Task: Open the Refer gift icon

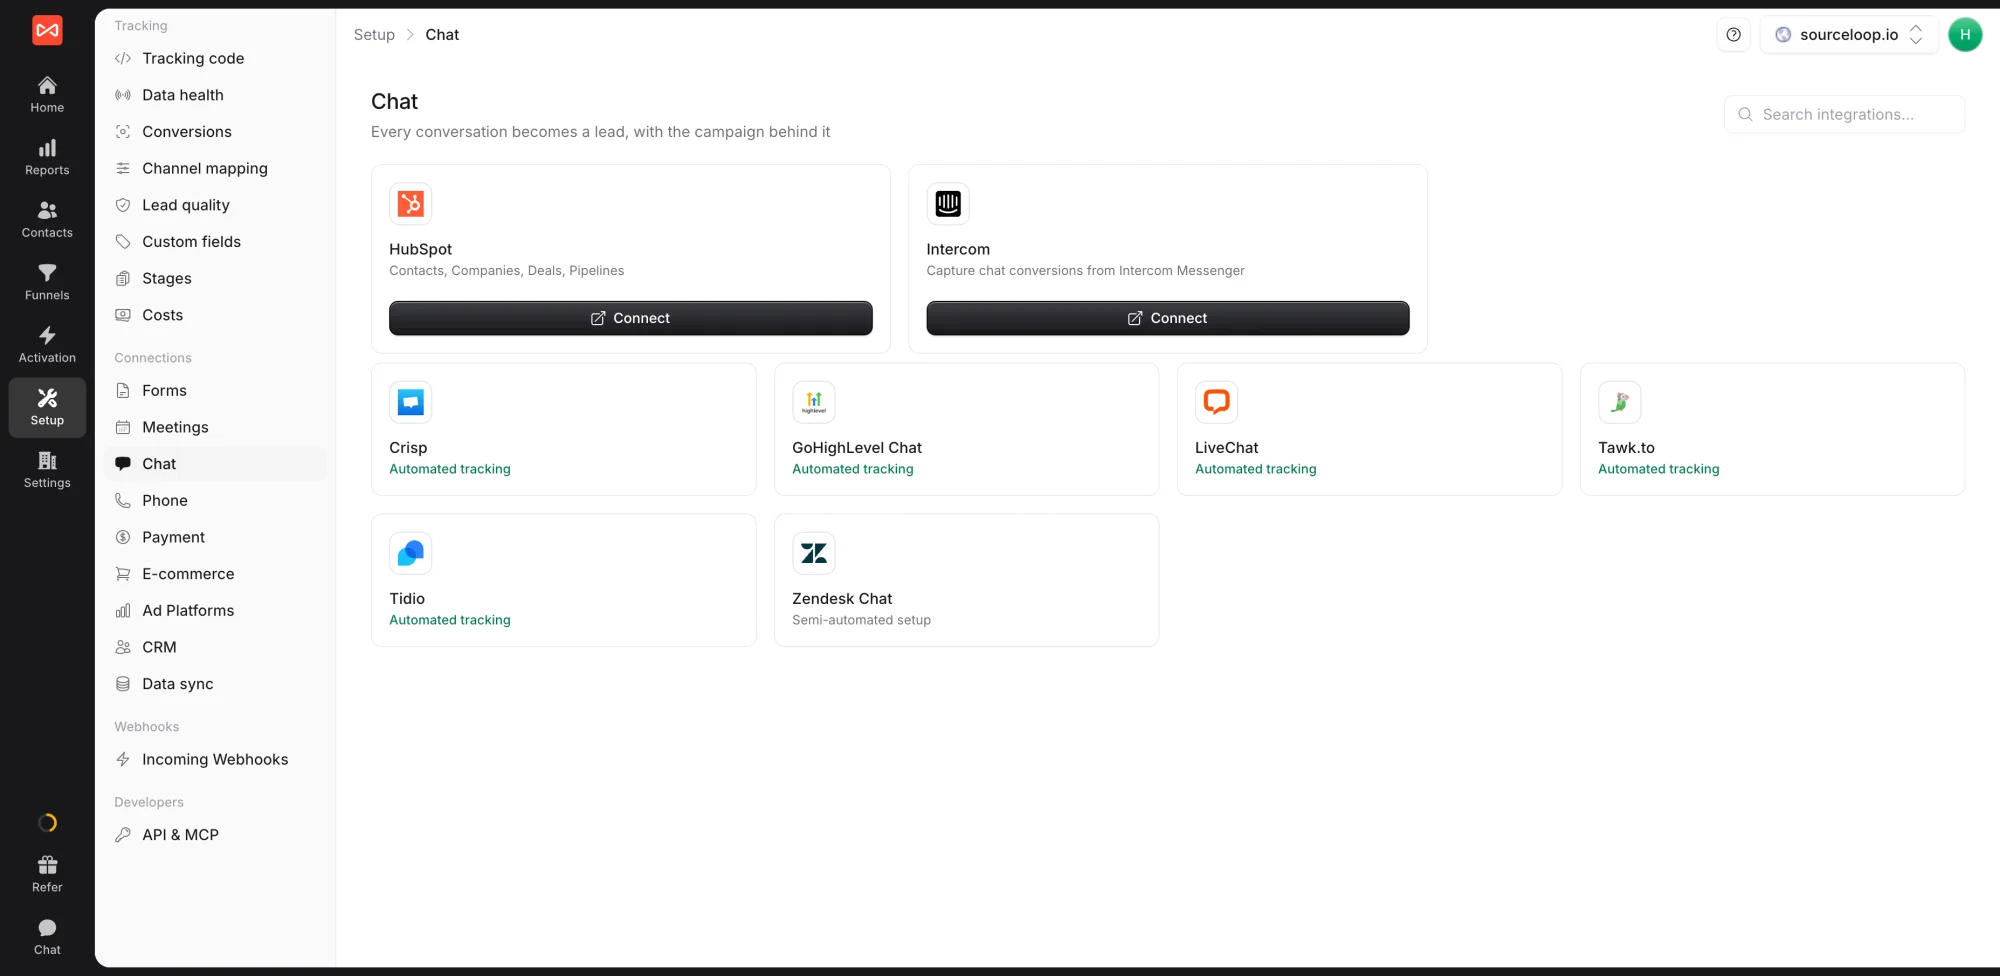Action: (47, 874)
